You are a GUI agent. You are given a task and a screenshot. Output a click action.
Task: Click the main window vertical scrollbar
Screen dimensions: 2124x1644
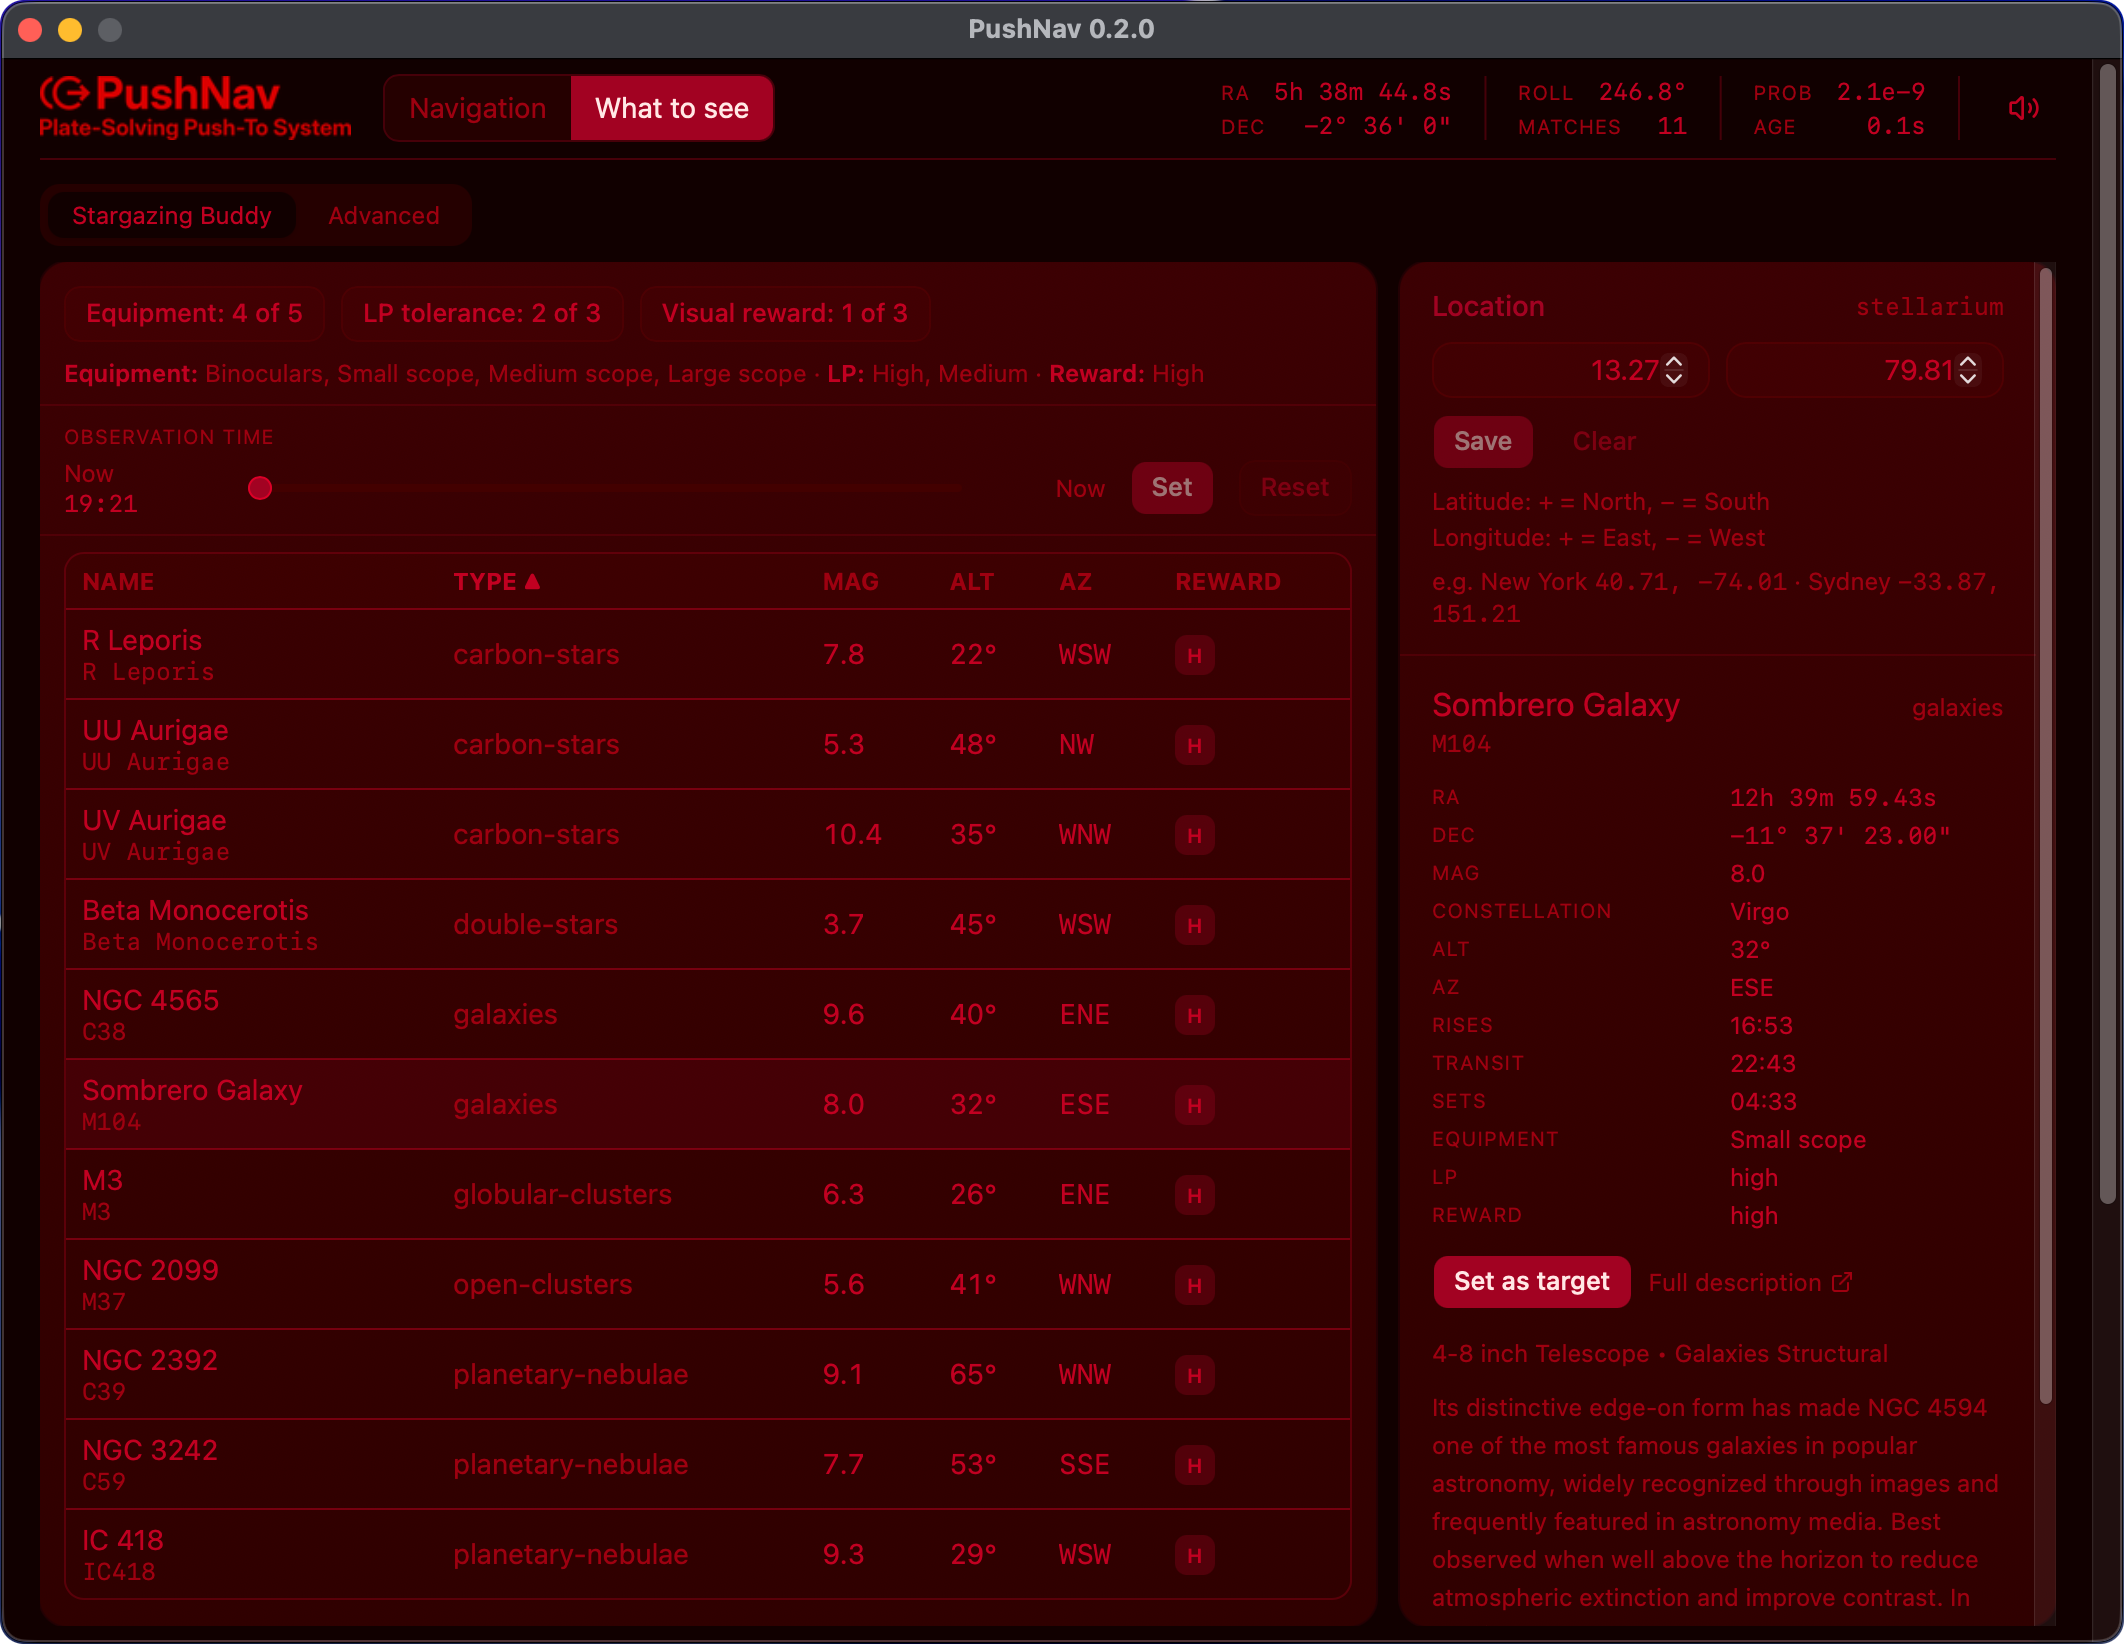click(2108, 634)
